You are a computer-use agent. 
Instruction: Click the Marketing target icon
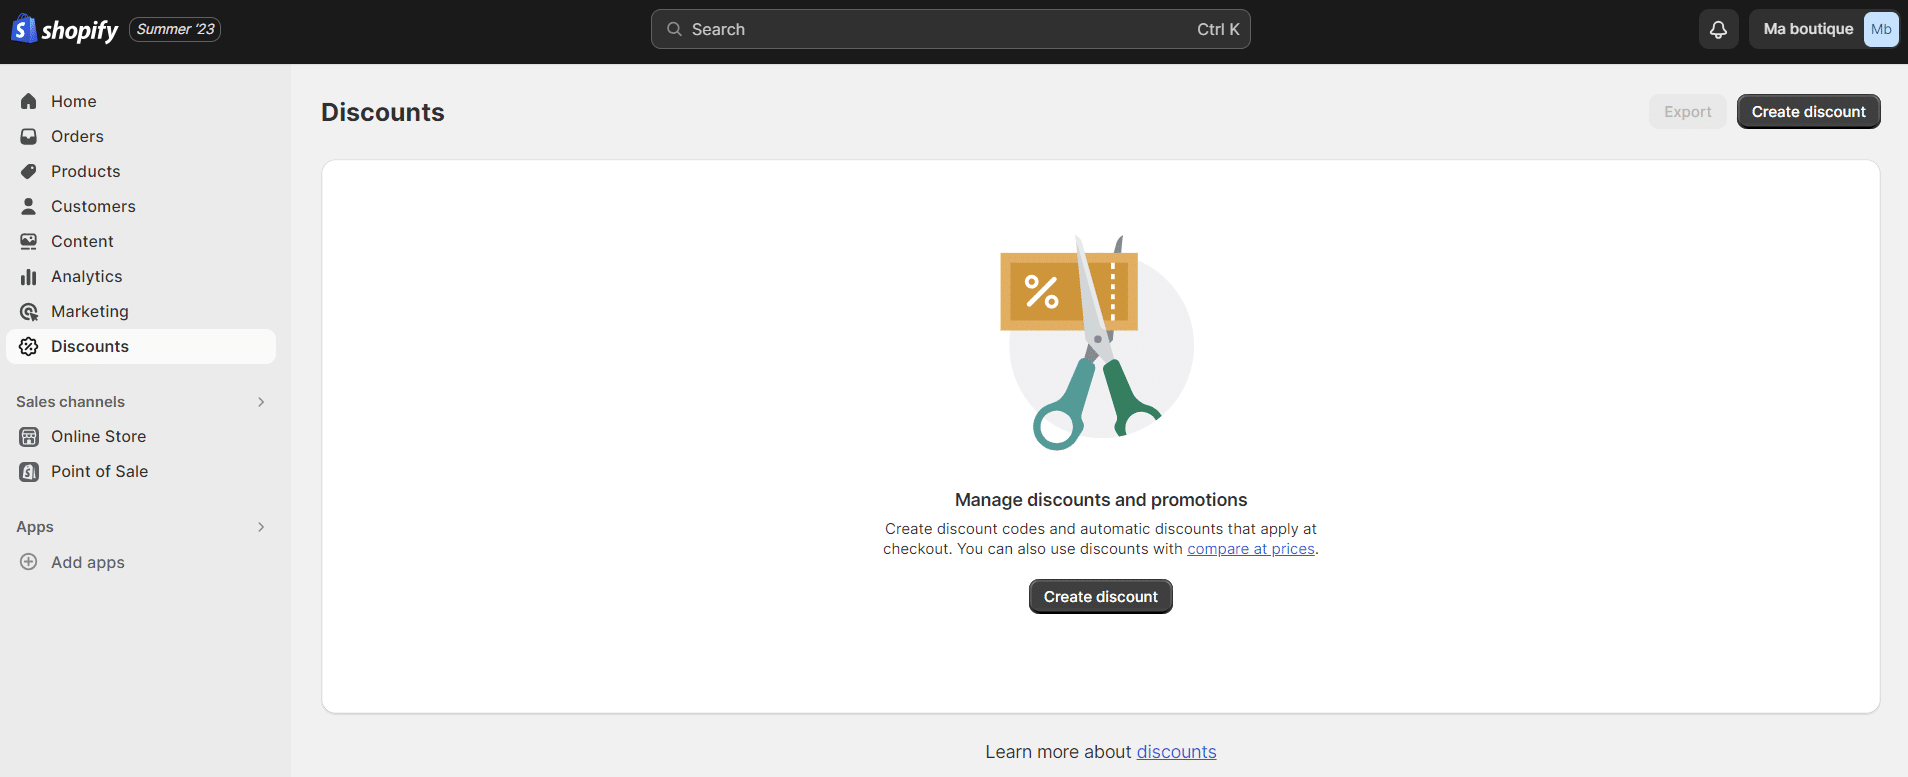click(x=29, y=311)
